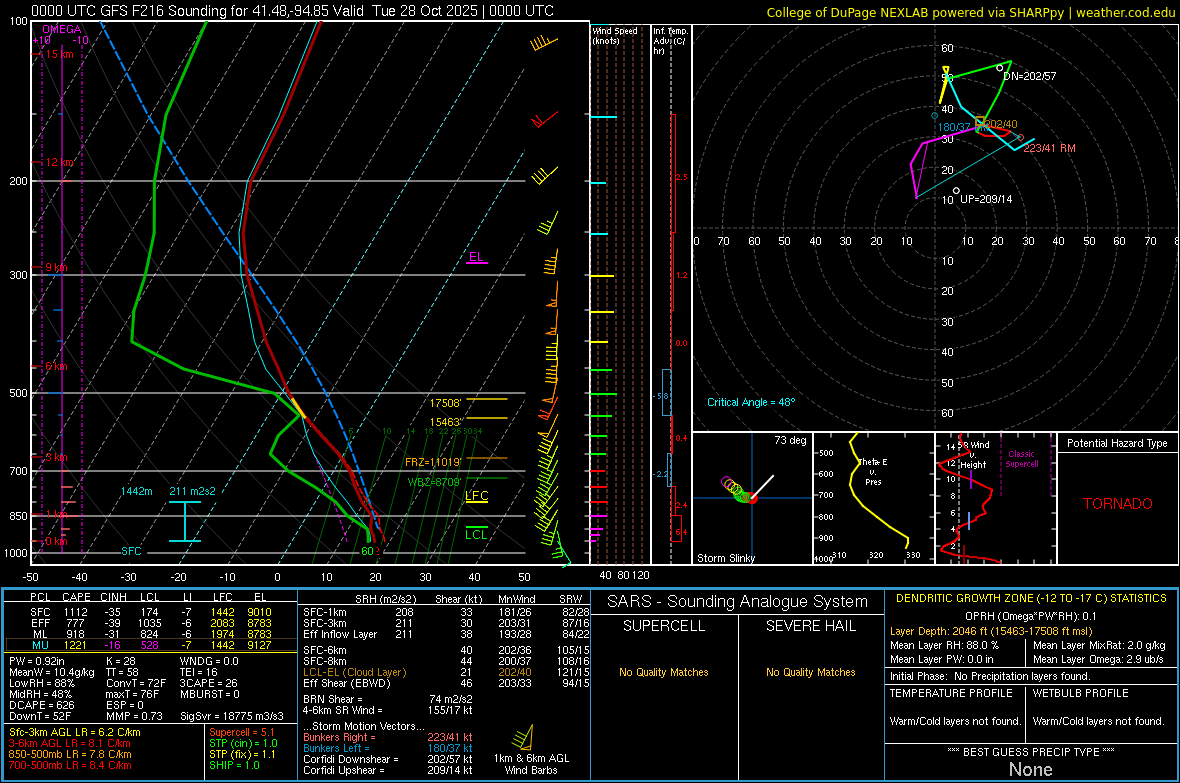
Task: Click the Storm Slinky caption
Action: (x=725, y=558)
